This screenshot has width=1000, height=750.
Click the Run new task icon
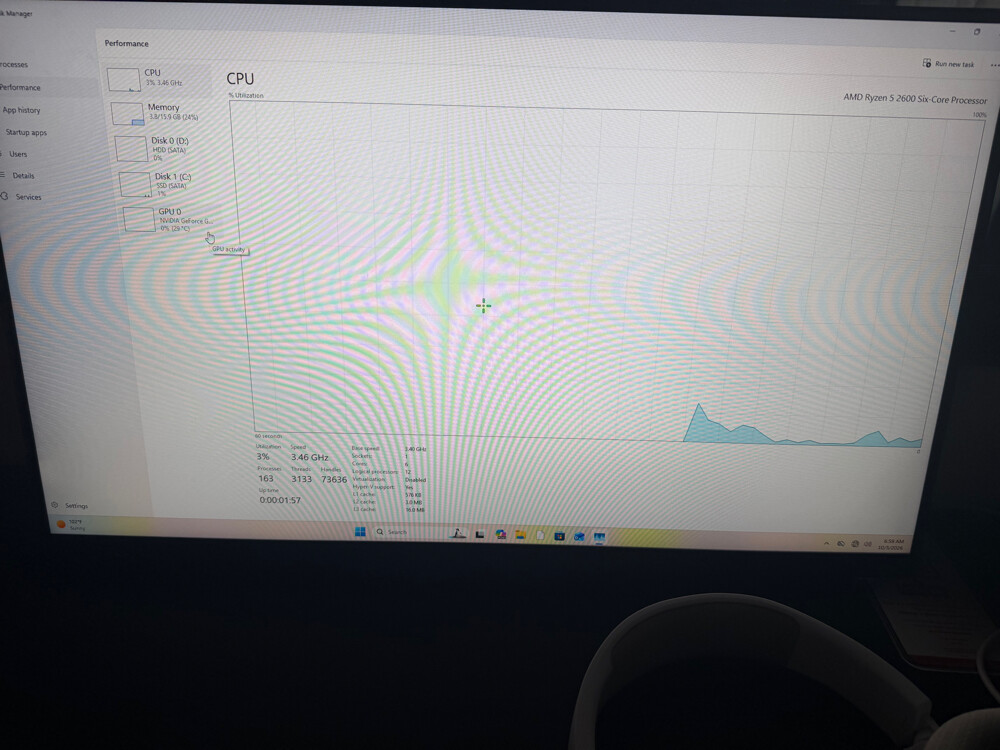927,62
